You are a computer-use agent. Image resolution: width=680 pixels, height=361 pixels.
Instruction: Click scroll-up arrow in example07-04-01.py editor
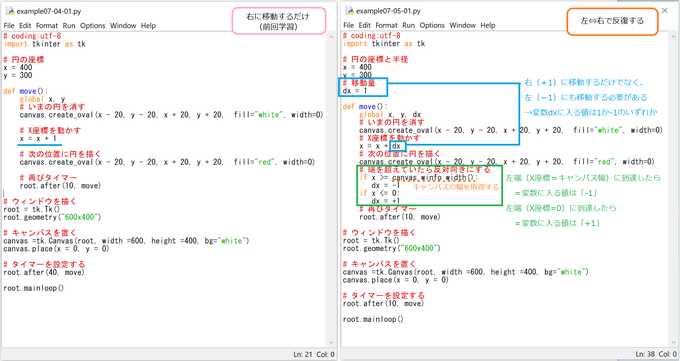[331, 37]
